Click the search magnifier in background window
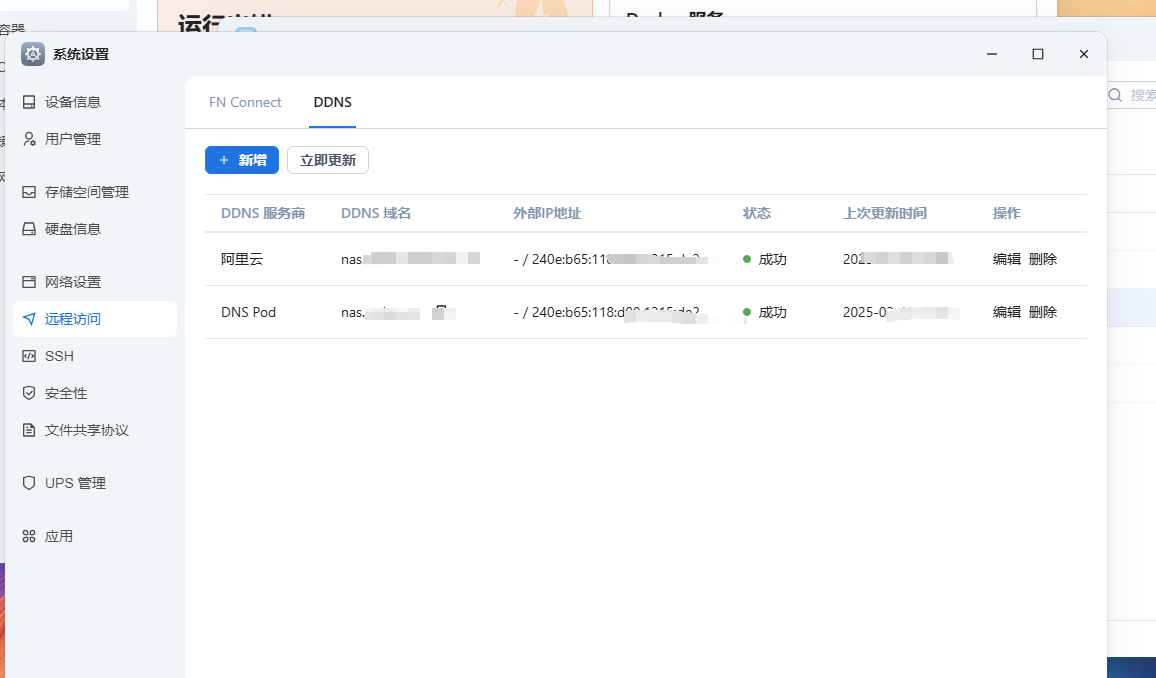This screenshot has width=1156, height=678. 1115,95
